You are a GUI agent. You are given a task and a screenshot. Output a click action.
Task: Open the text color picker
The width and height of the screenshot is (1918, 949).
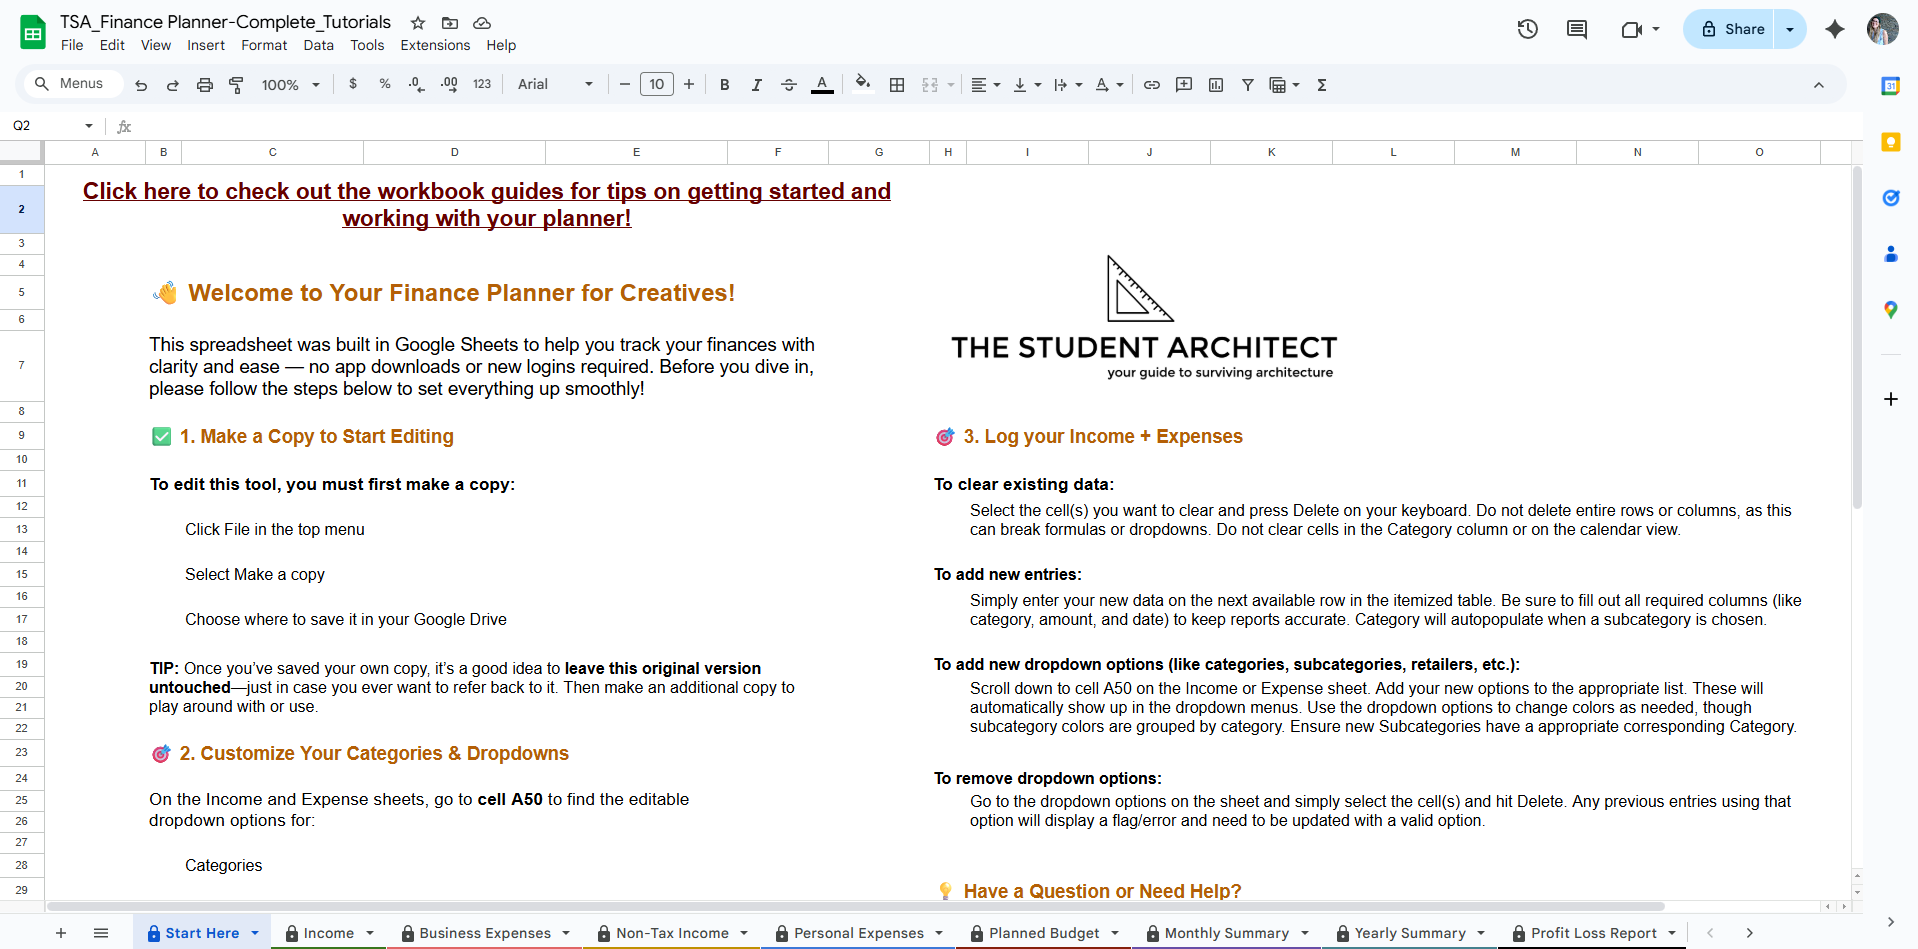tap(822, 85)
